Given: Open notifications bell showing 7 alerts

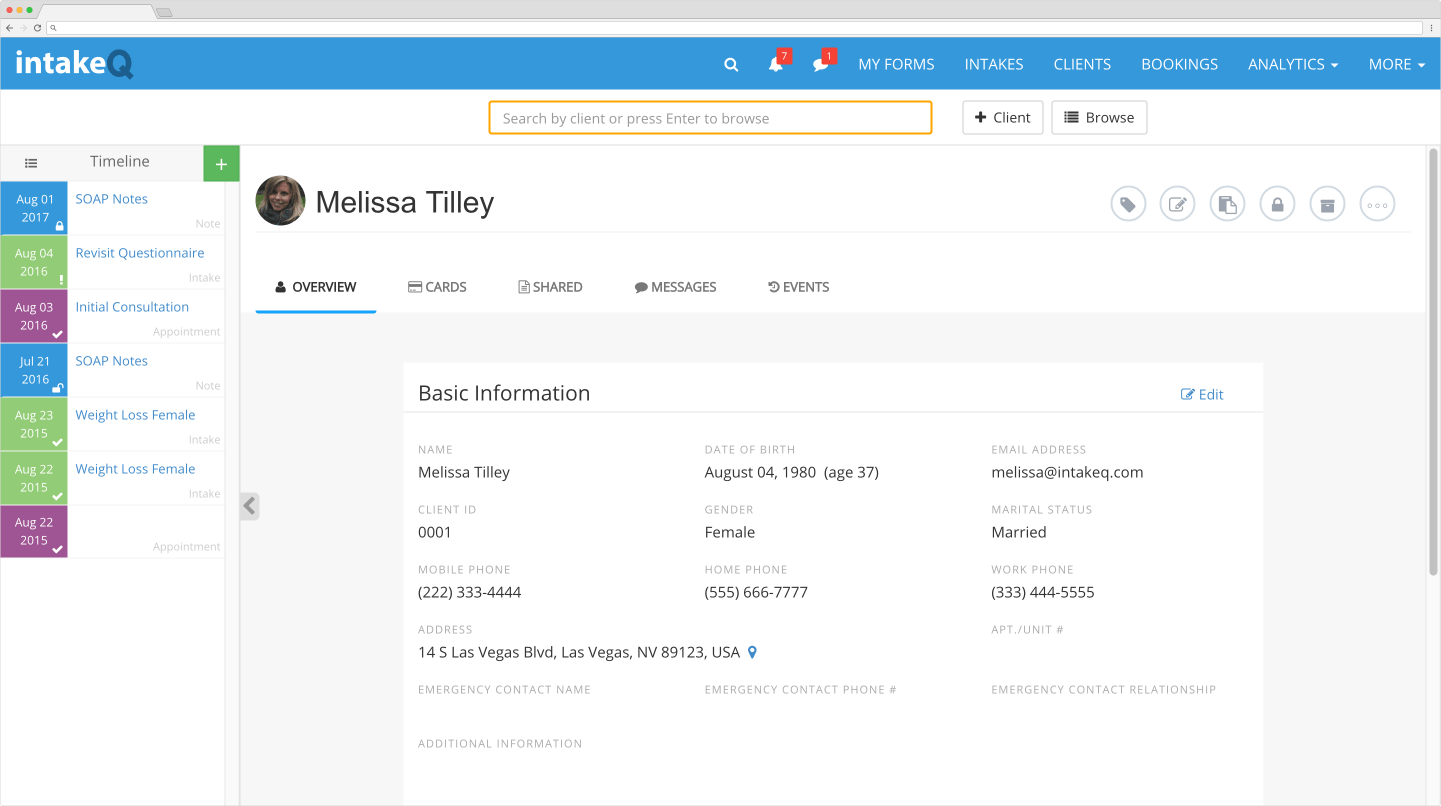Looking at the screenshot, I should tap(775, 64).
